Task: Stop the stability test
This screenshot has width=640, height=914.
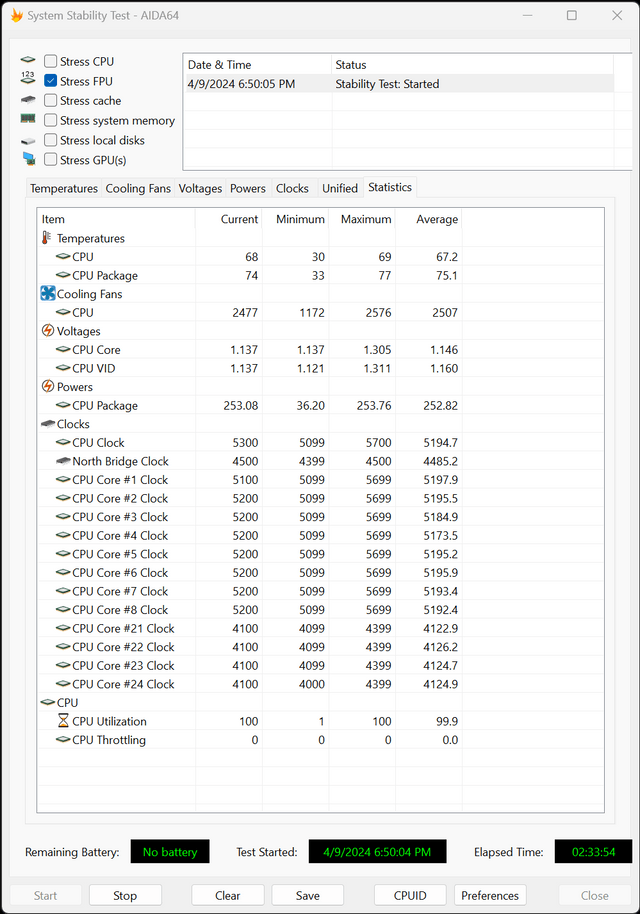Action: pyautogui.click(x=125, y=895)
